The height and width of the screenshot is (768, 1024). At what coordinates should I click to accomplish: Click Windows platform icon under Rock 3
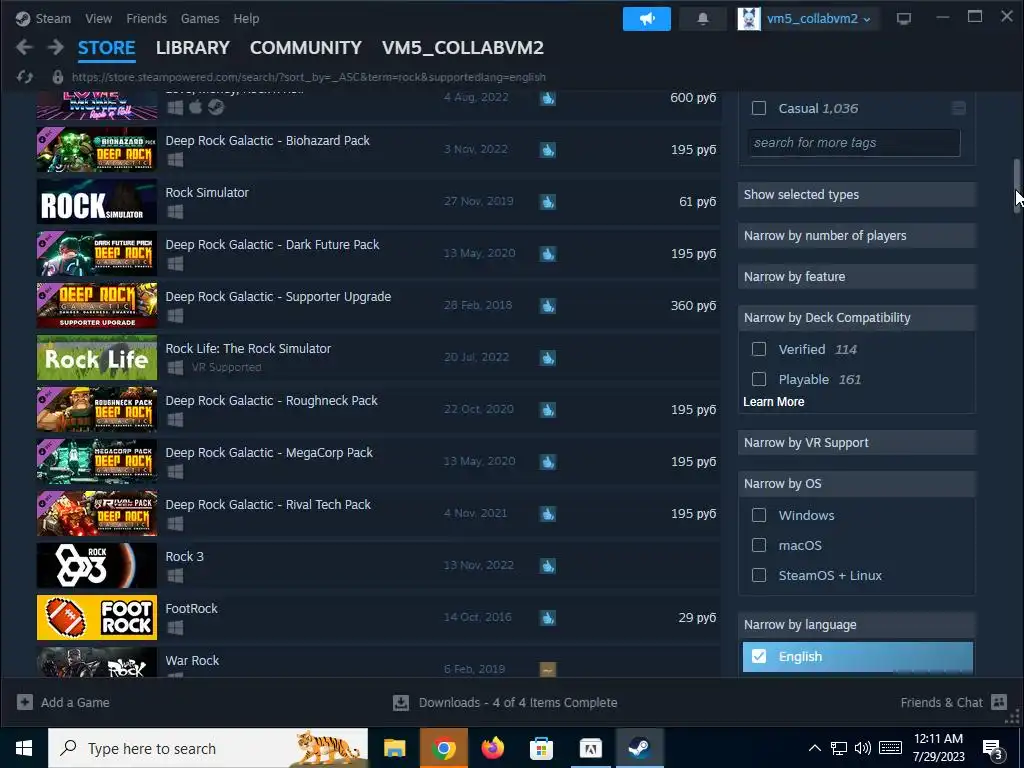coord(175,576)
